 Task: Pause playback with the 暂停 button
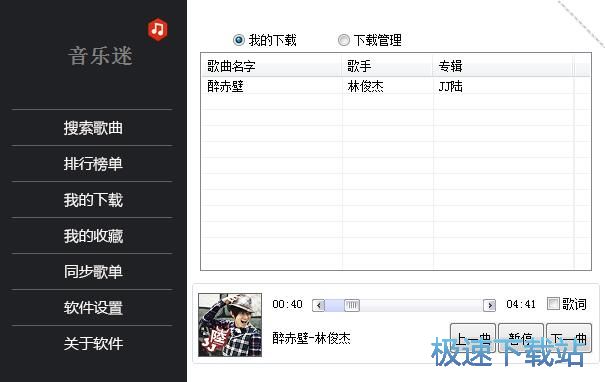521,338
